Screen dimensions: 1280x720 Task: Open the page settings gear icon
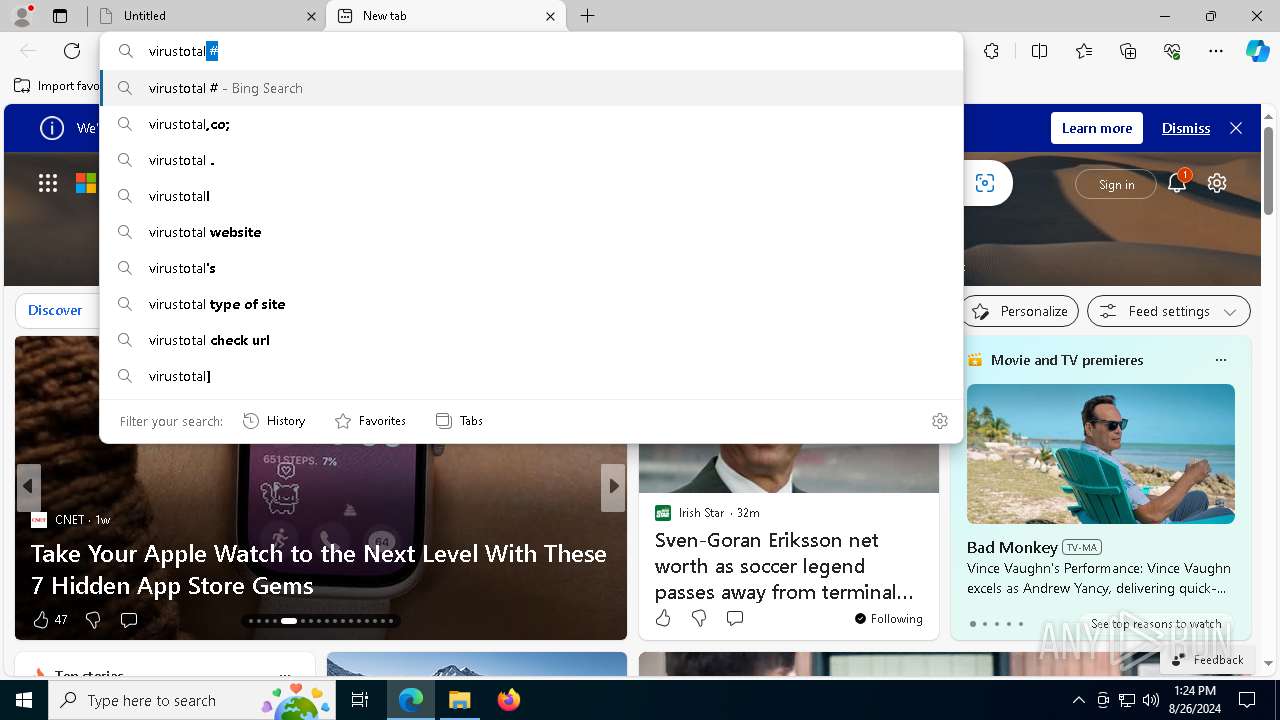pyautogui.click(x=1217, y=183)
